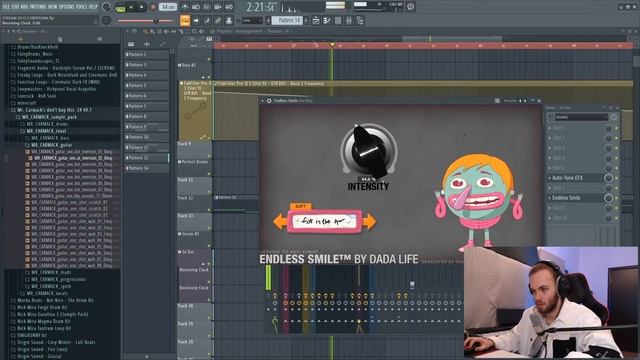Open the Slot 1 arrow menu in the mixer
Image resolution: width=640 pixels, height=360 pixels.
[x=549, y=128]
